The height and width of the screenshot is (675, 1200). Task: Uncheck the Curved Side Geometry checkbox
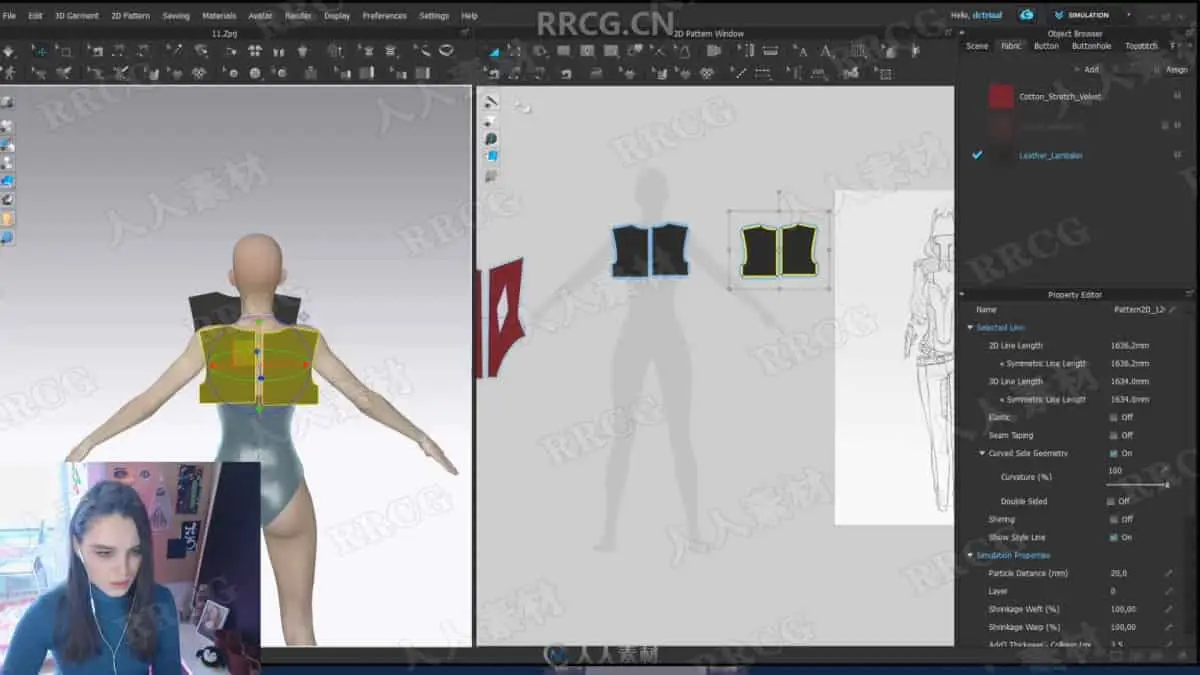click(1114, 453)
